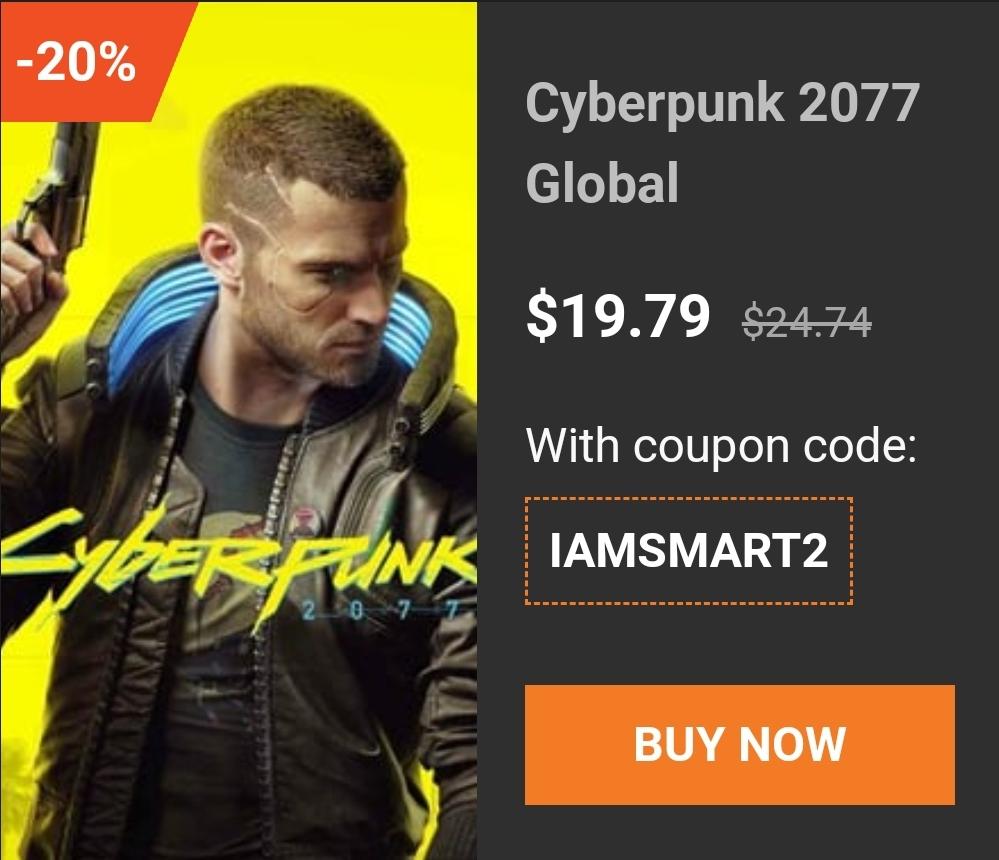This screenshot has height=860, width=999.
Task: Click the -20% discount badge
Action: tap(76, 62)
